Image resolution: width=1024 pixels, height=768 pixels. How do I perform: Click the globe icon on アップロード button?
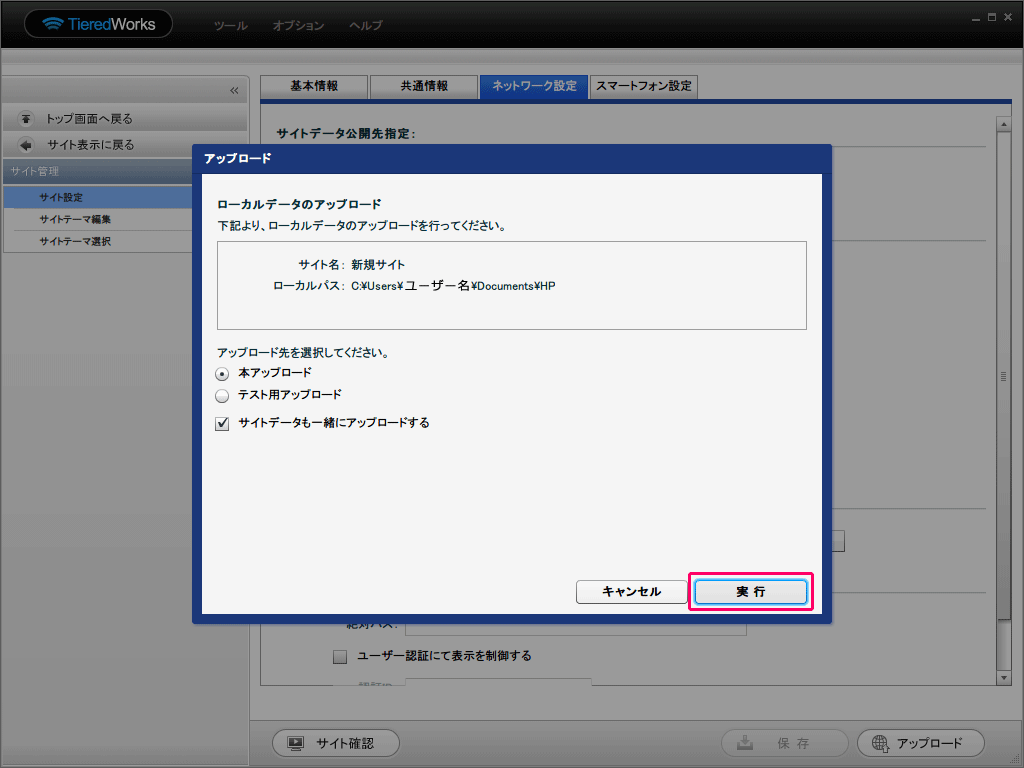[x=880, y=743]
